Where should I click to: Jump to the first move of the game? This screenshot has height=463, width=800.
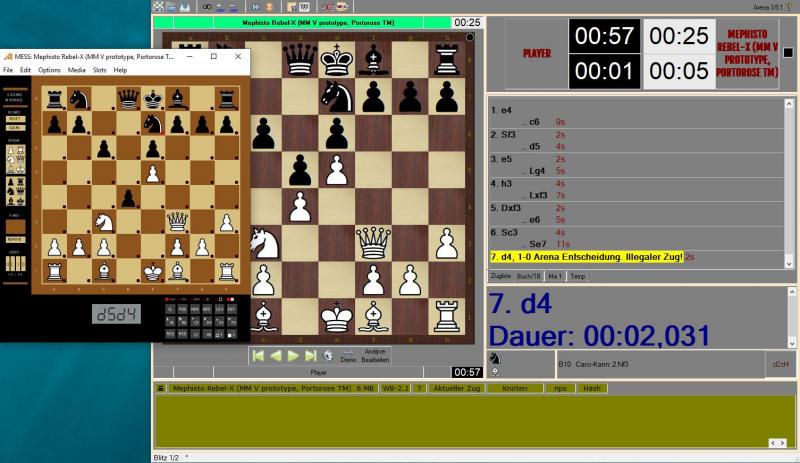click(258, 355)
